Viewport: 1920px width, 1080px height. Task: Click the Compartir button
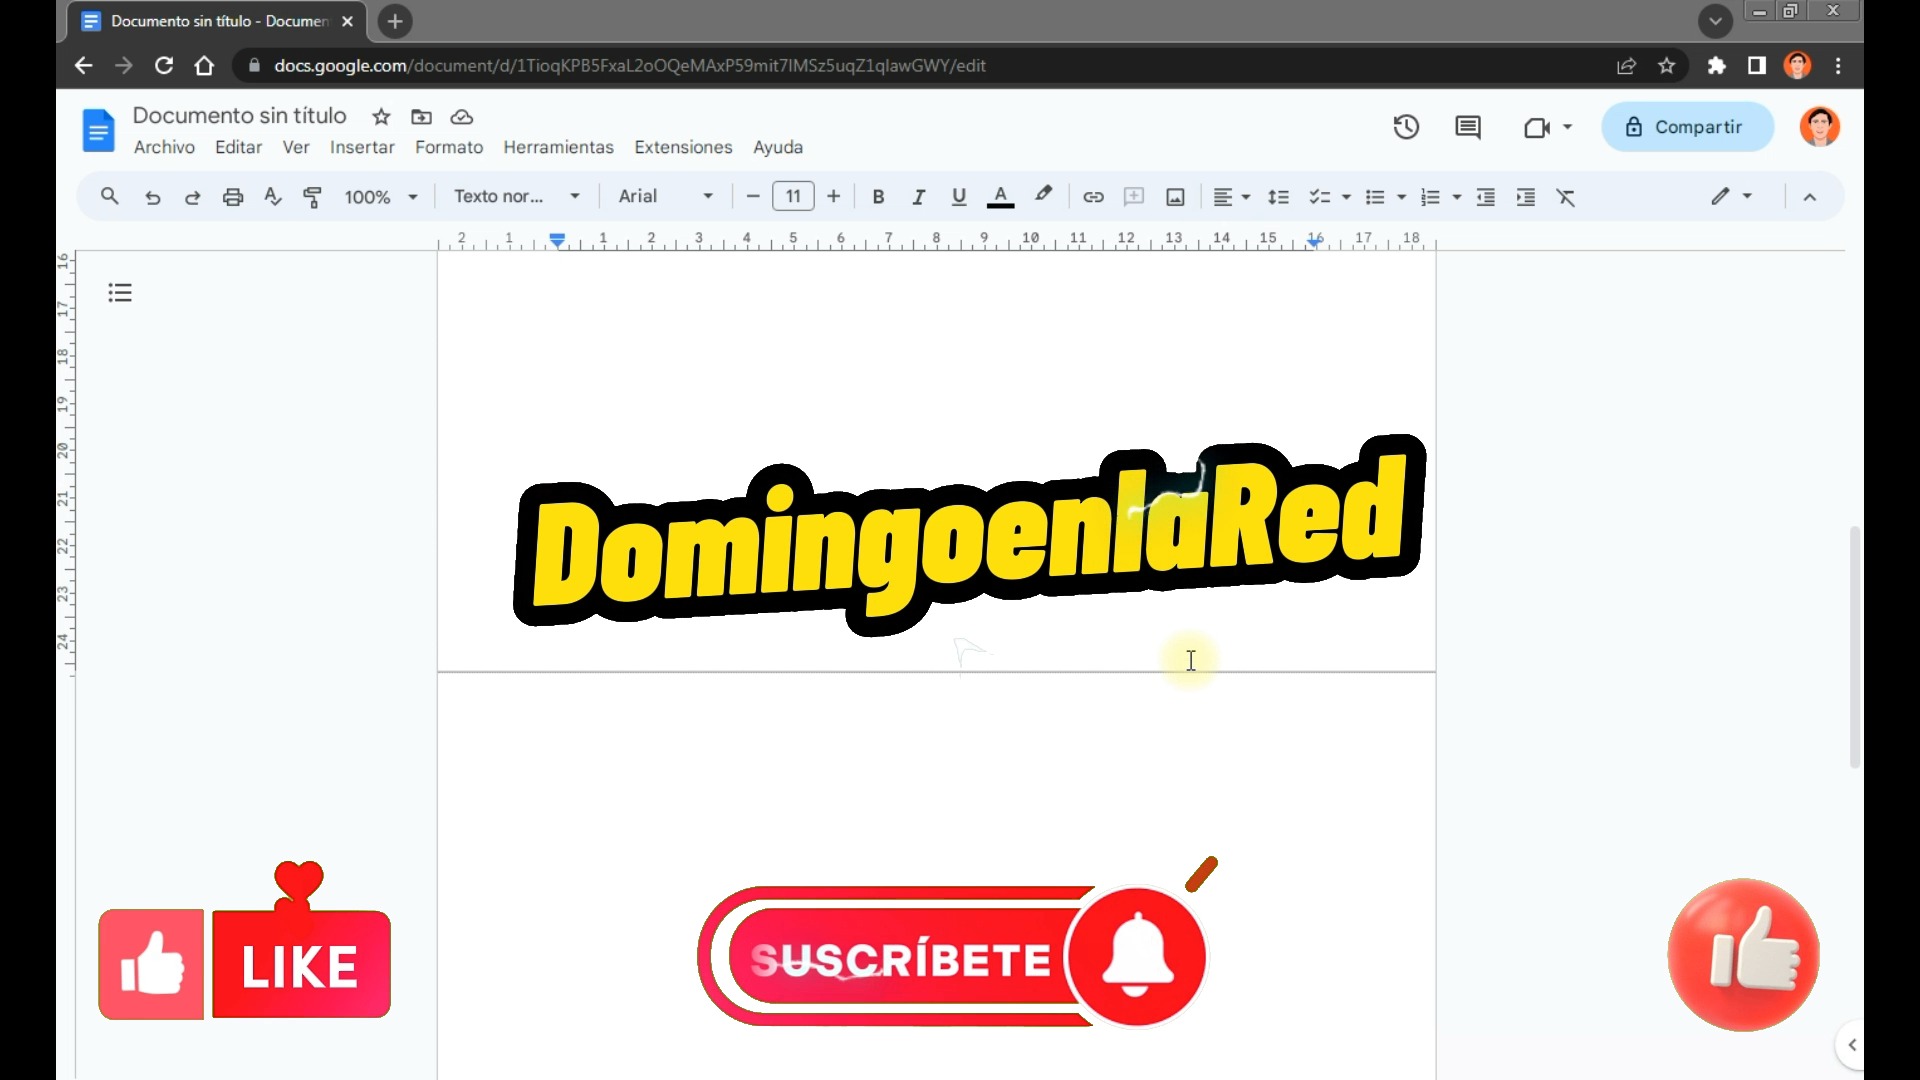pos(1687,127)
